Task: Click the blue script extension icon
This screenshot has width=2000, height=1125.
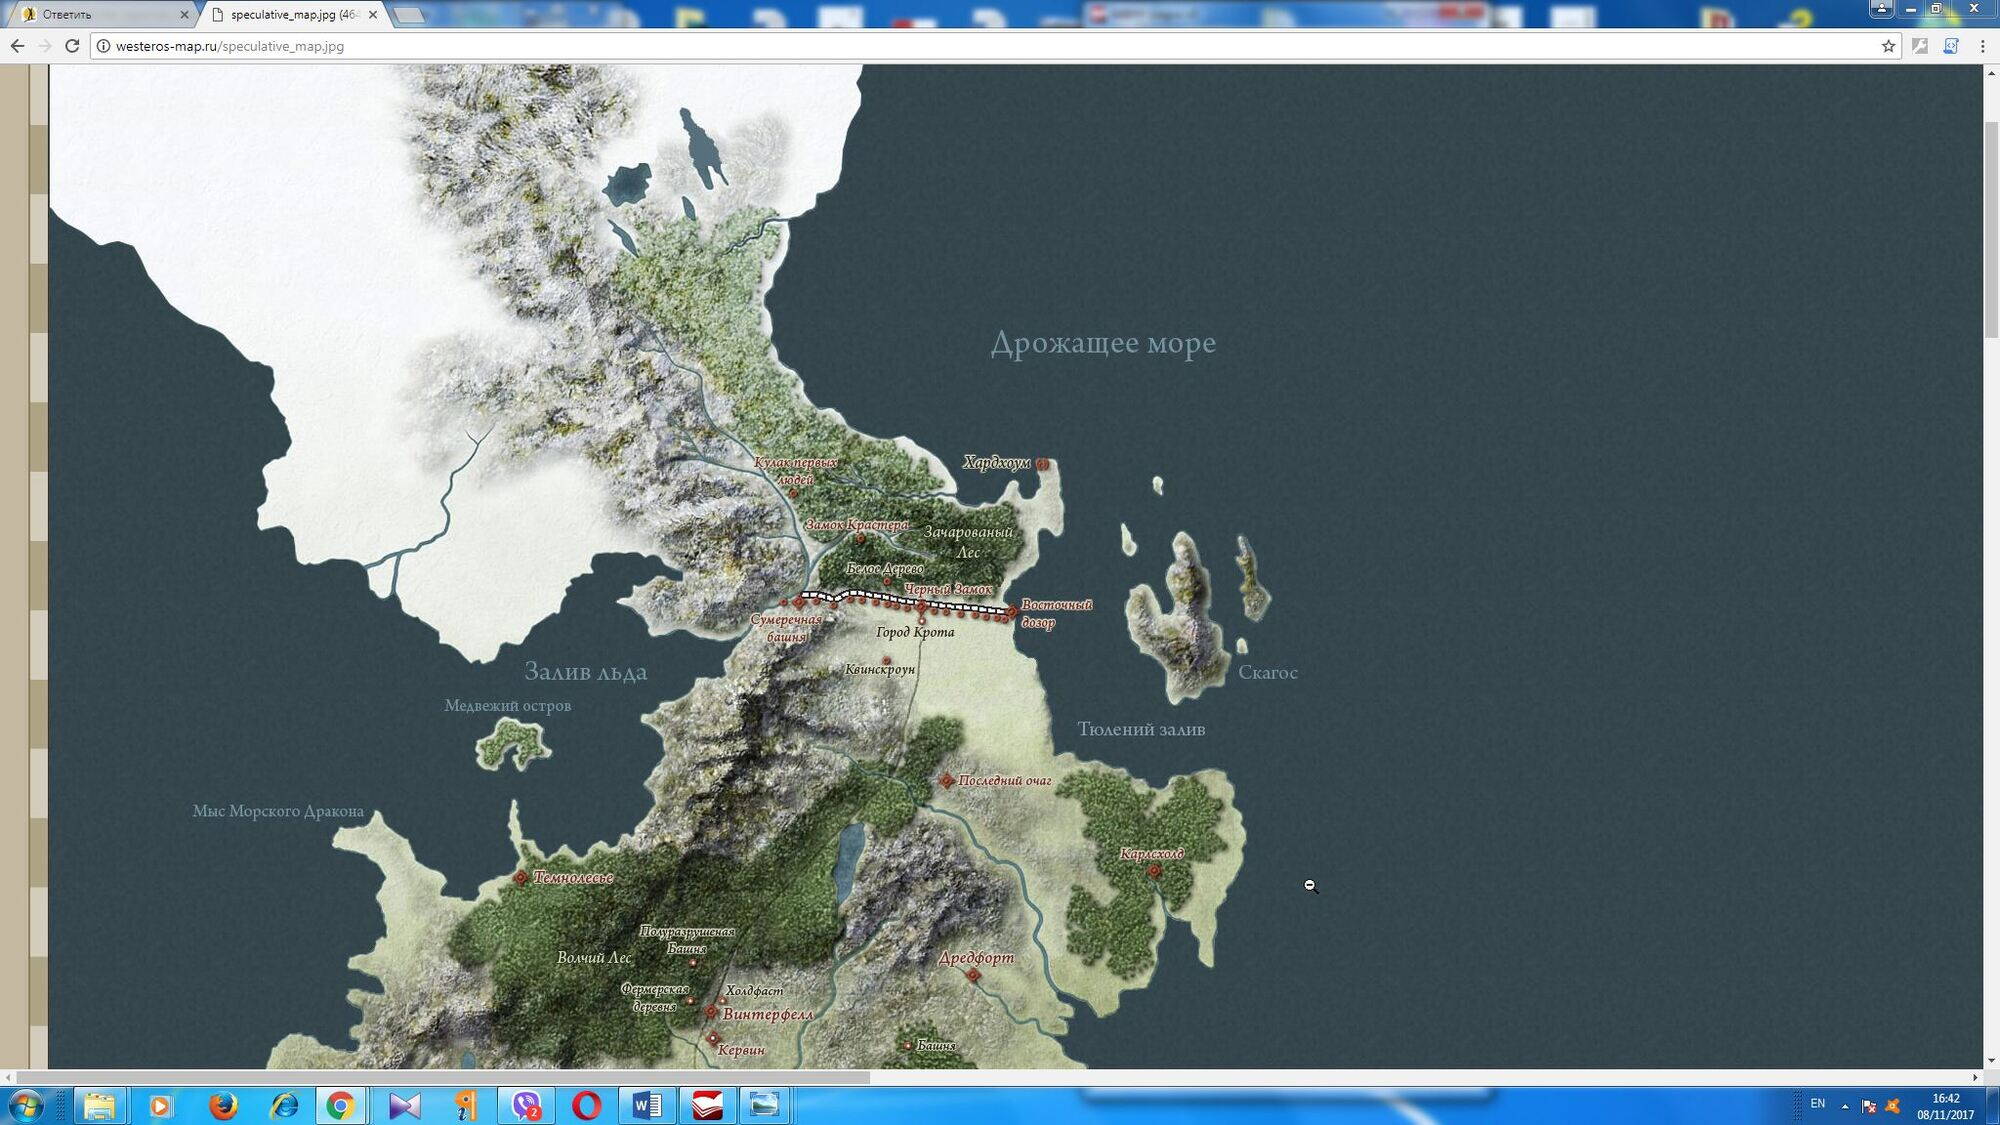Action: tap(1950, 46)
